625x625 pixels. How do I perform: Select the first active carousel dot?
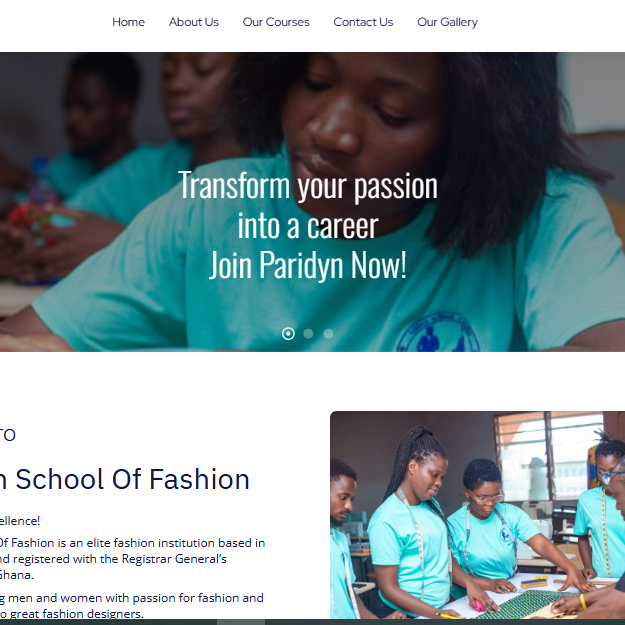click(288, 334)
